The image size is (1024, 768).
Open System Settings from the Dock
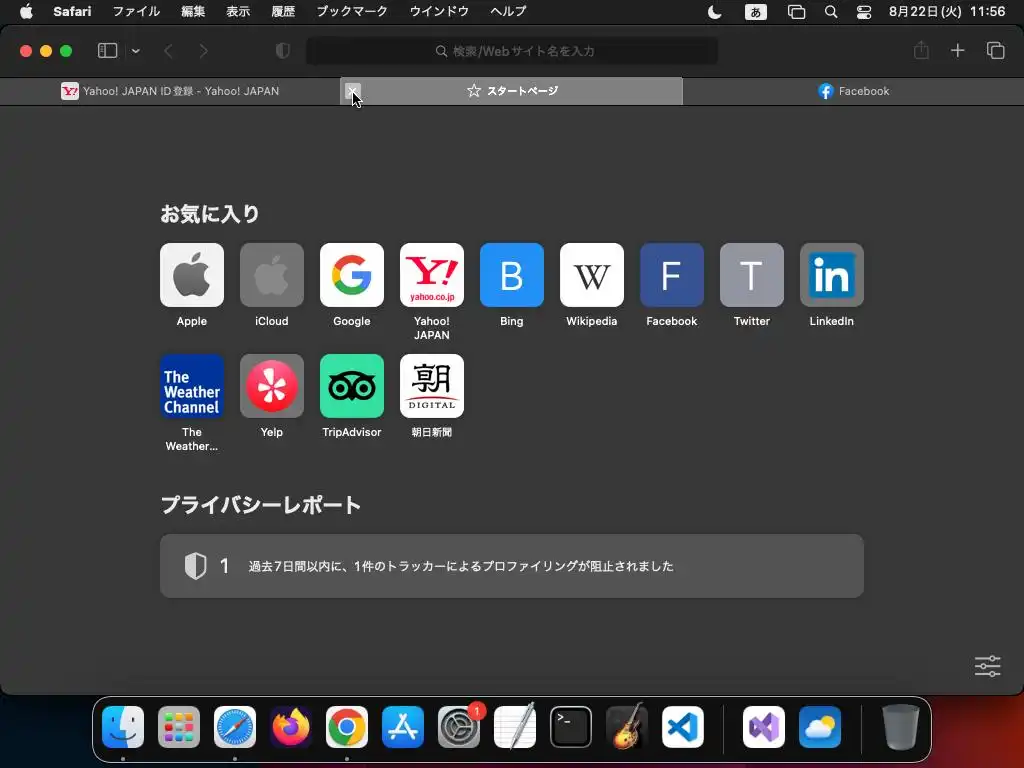click(x=459, y=727)
